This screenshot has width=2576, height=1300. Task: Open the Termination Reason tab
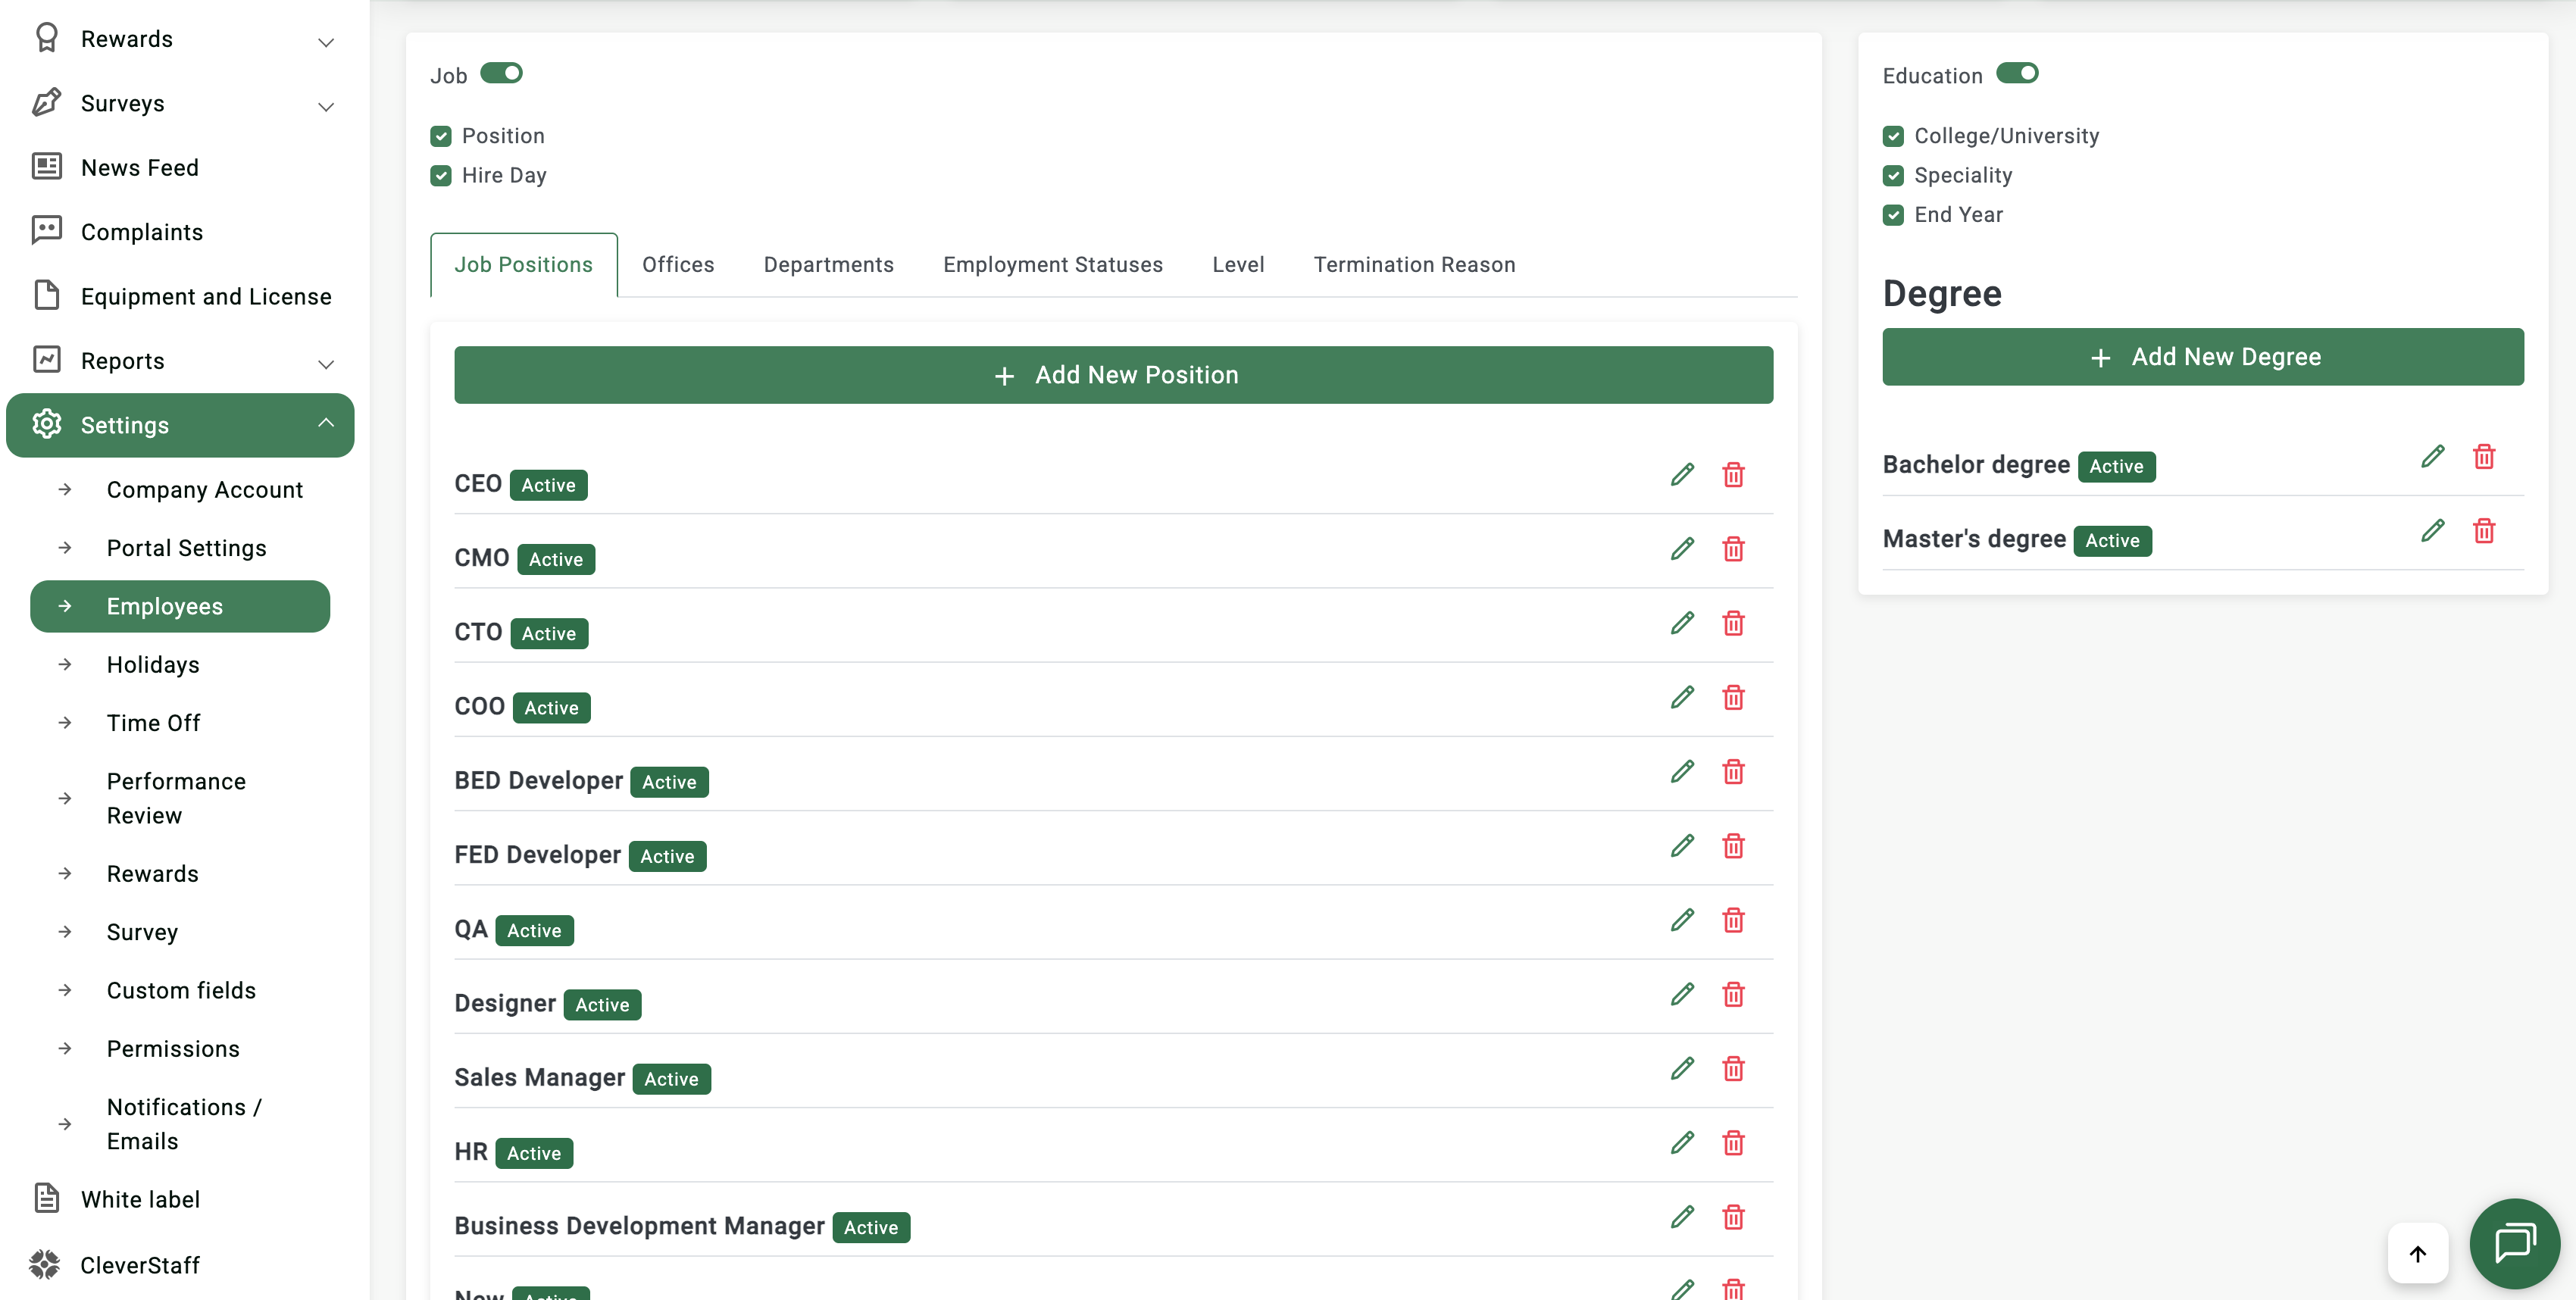[1414, 265]
